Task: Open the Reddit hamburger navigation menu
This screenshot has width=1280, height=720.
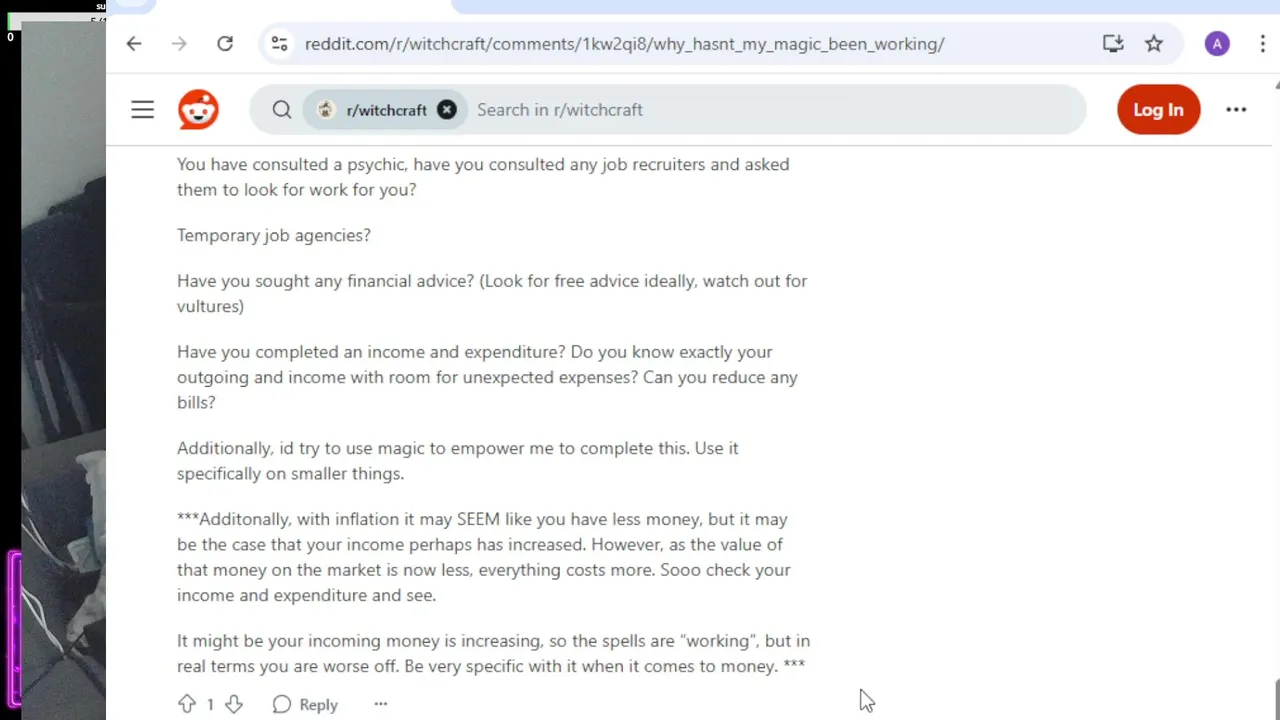Action: click(143, 110)
